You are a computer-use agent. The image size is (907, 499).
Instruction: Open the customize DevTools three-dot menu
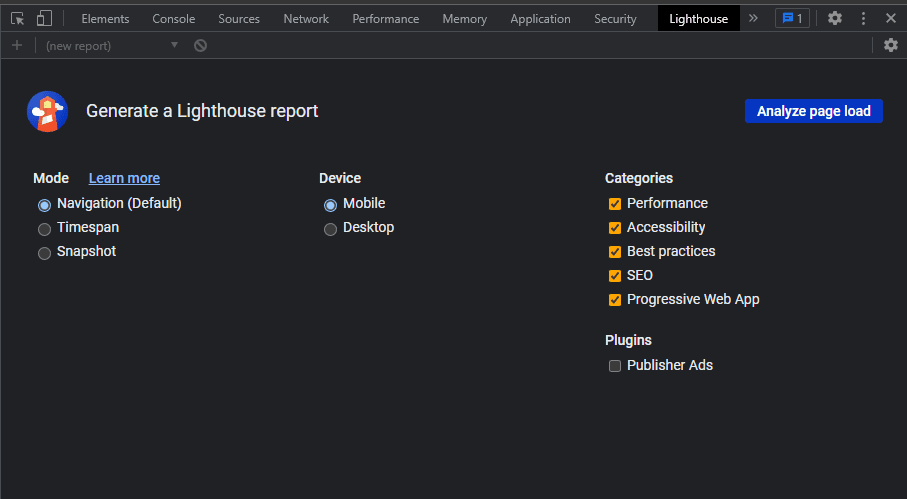(x=863, y=19)
